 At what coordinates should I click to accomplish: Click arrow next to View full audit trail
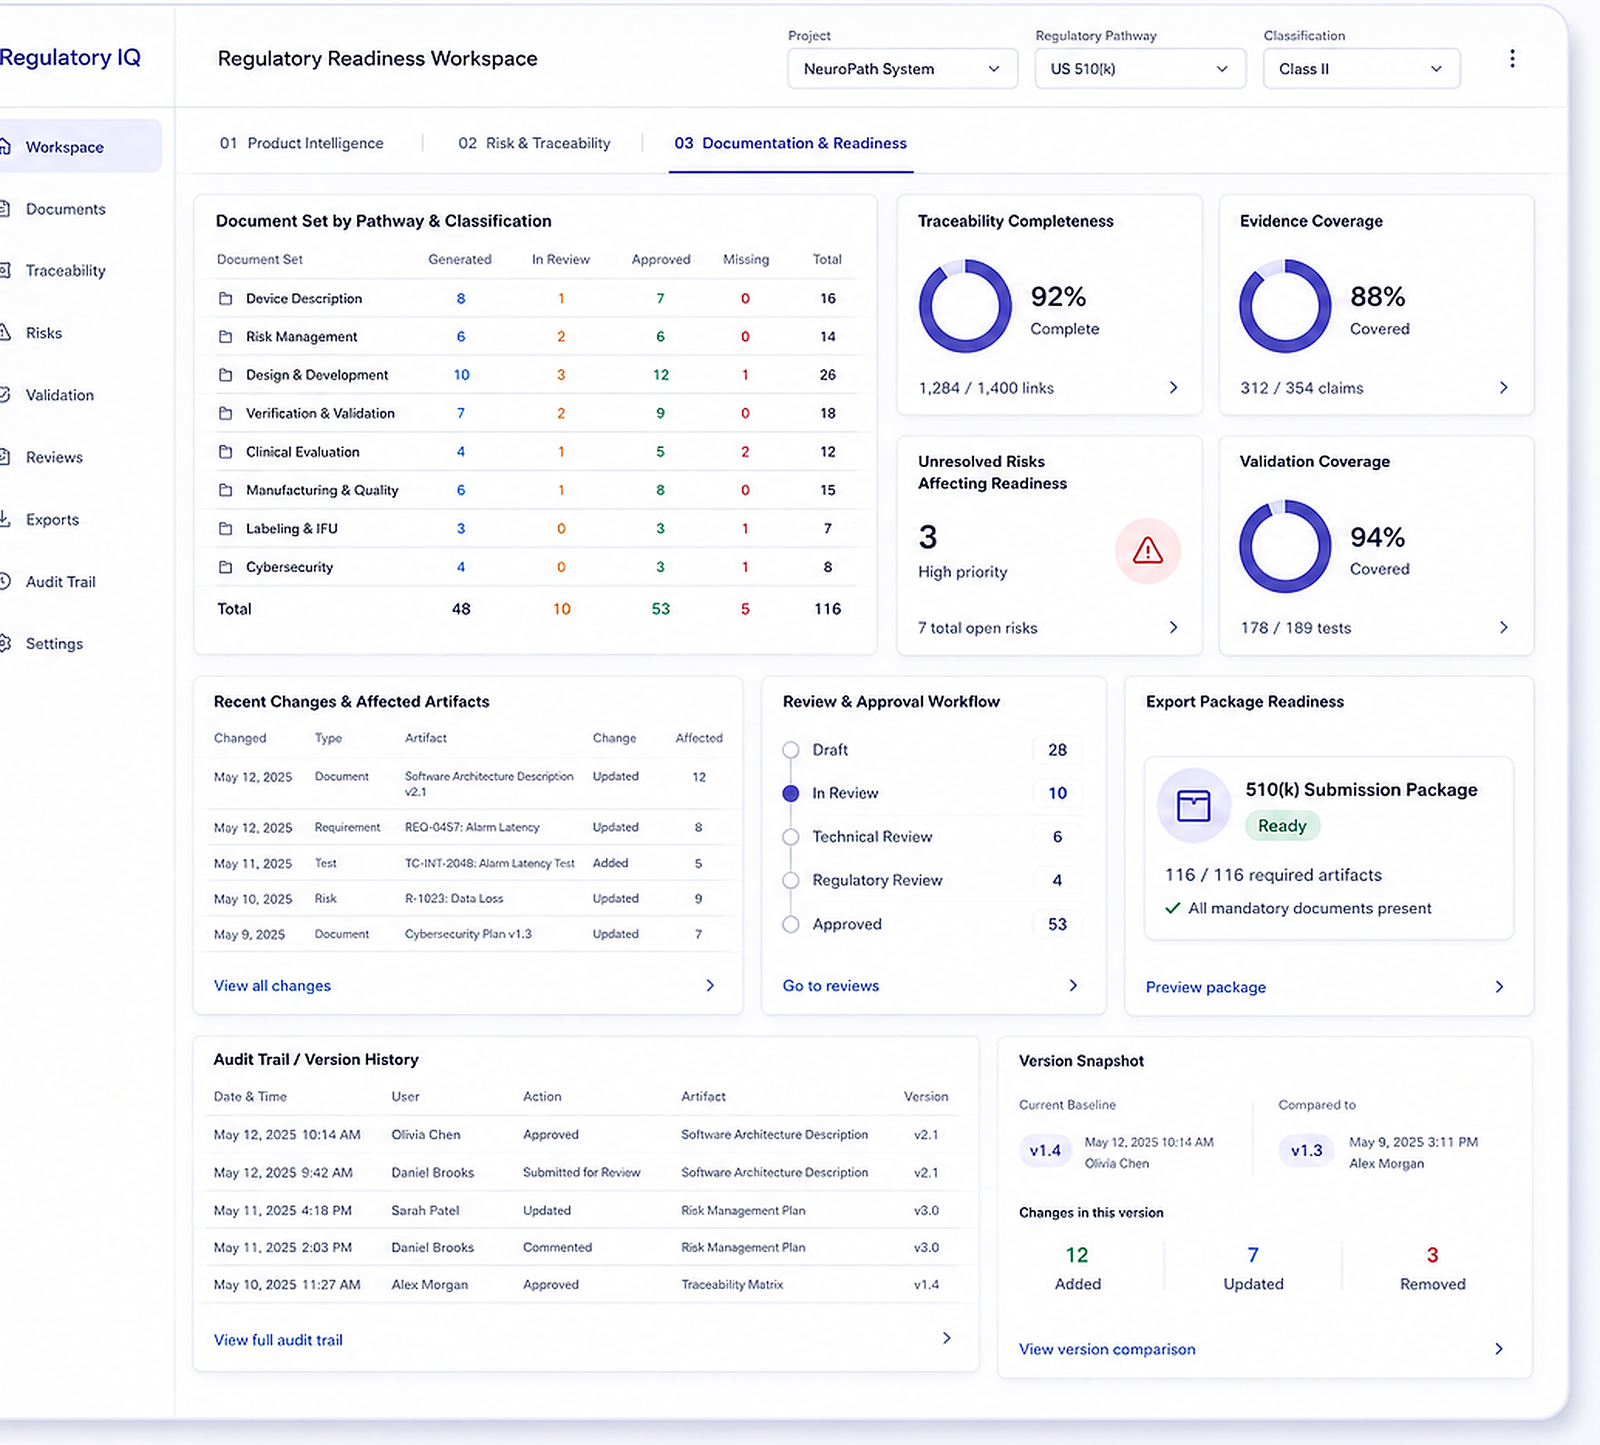(946, 1339)
